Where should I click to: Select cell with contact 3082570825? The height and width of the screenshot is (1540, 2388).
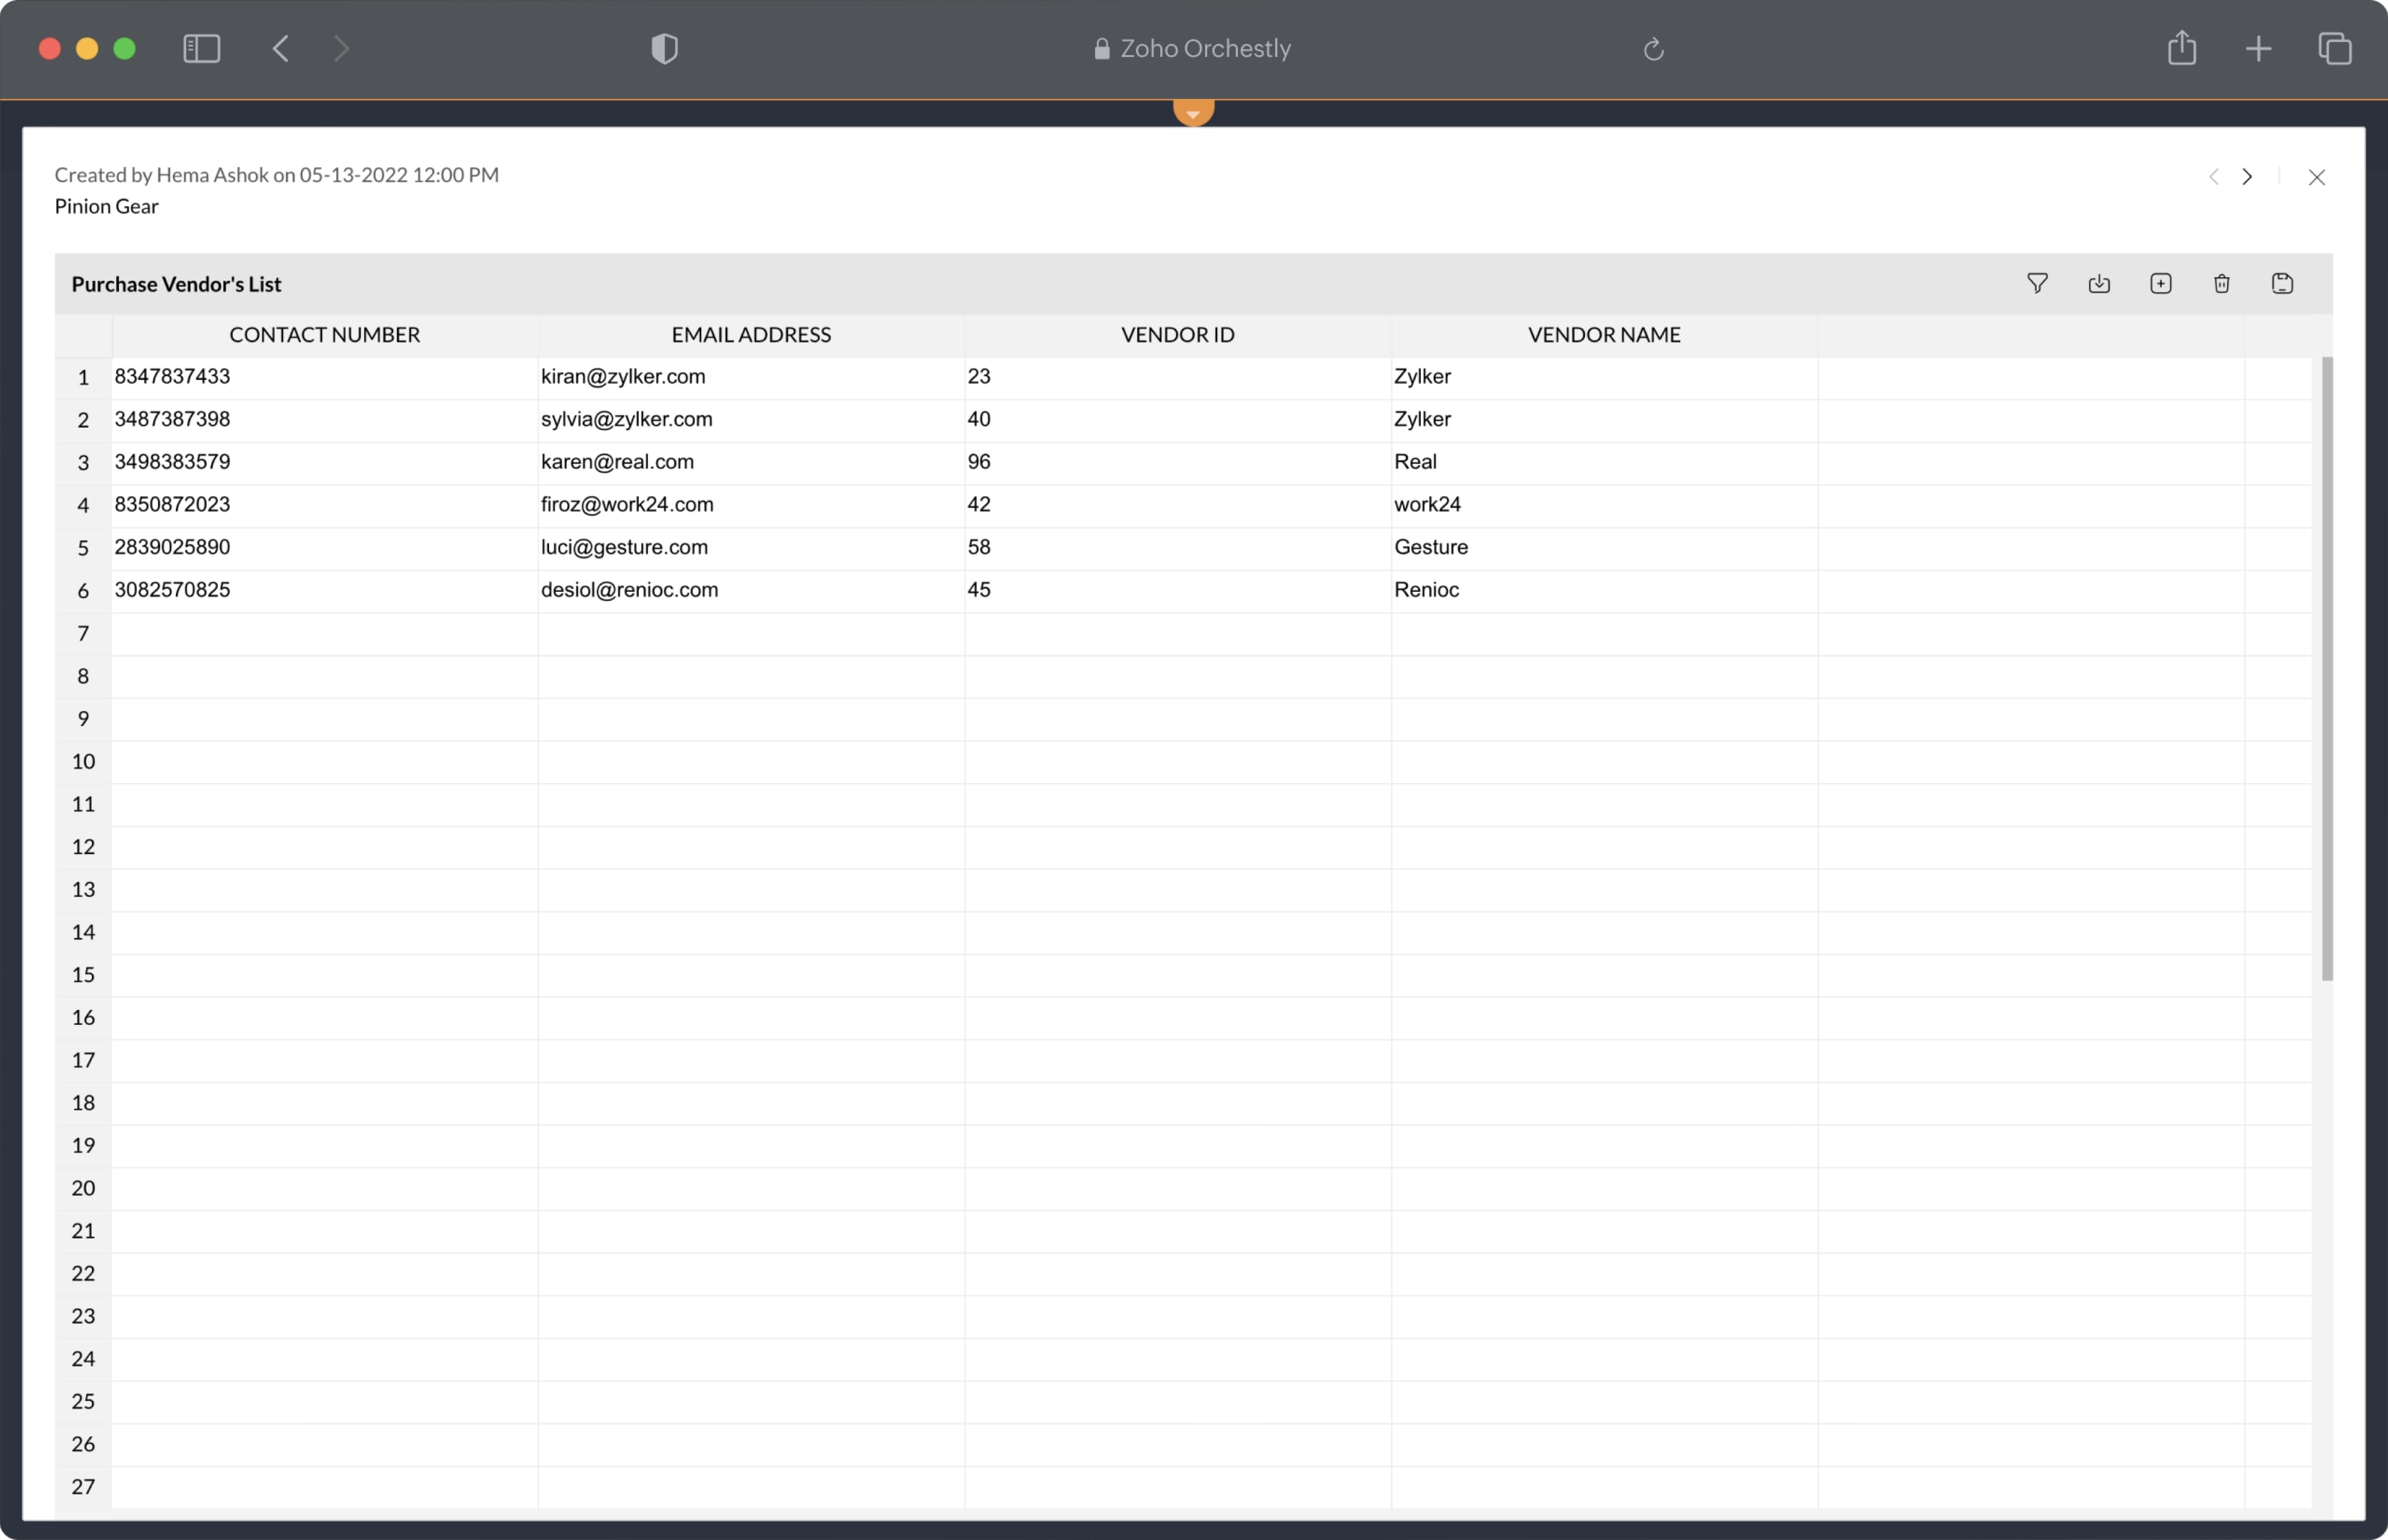pos(325,591)
